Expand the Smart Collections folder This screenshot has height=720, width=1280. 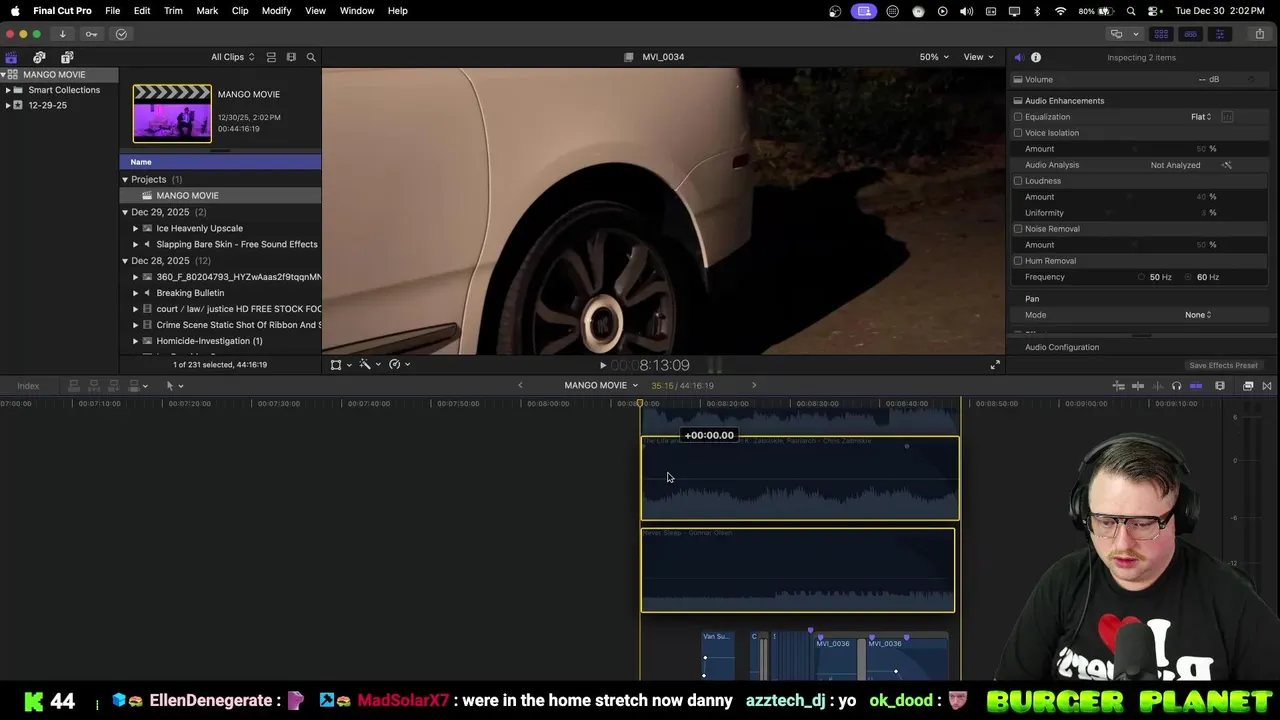8,90
